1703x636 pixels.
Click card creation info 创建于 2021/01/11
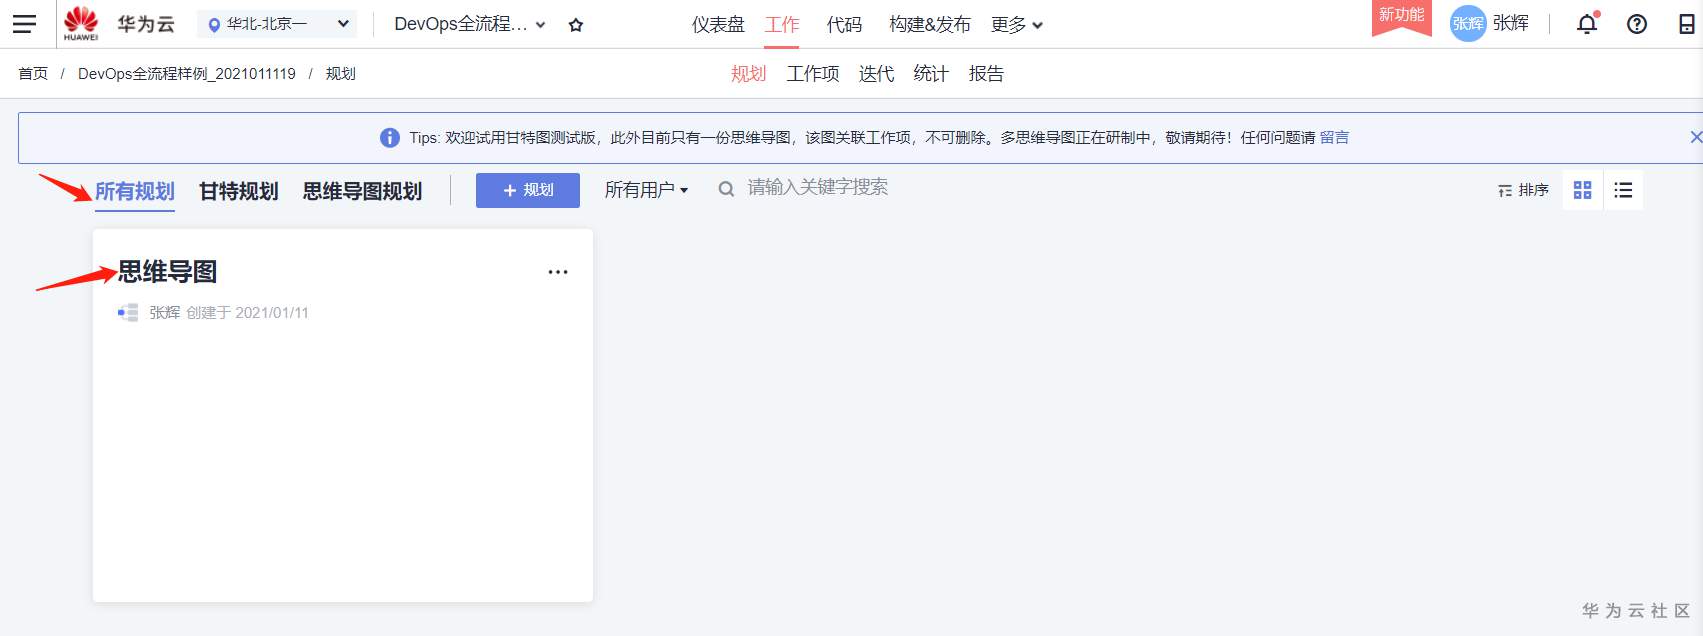(248, 313)
